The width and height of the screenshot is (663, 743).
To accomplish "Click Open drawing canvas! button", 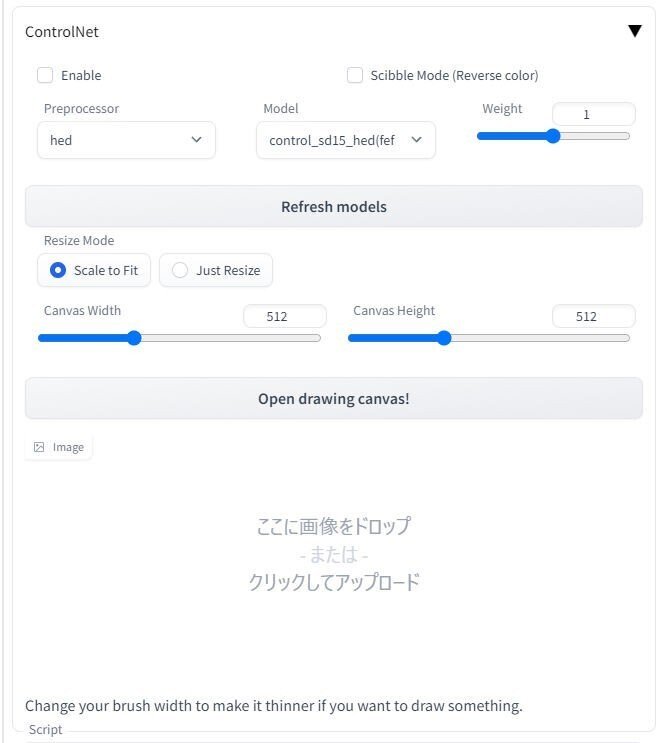I will [x=334, y=399].
